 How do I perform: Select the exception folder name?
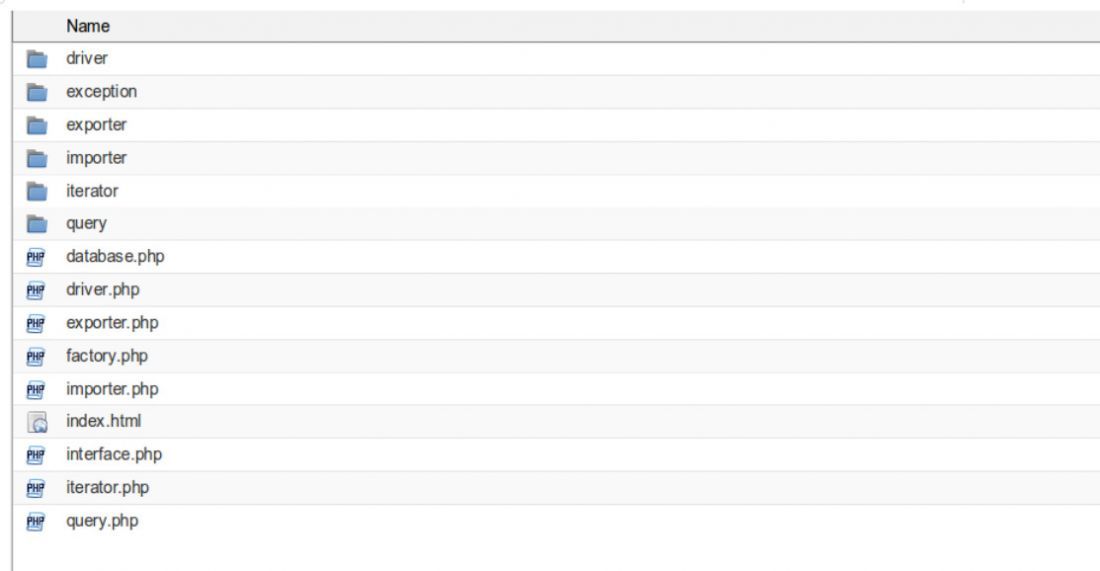click(x=102, y=91)
